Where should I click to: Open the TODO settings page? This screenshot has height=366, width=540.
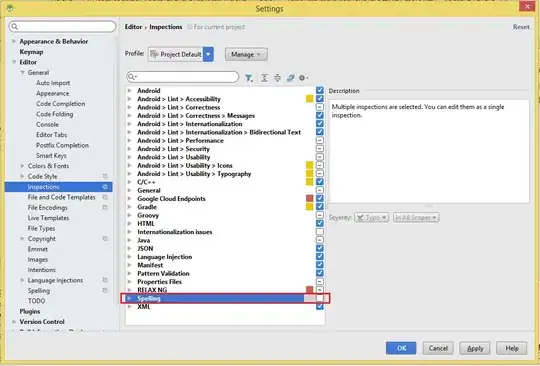(37, 301)
